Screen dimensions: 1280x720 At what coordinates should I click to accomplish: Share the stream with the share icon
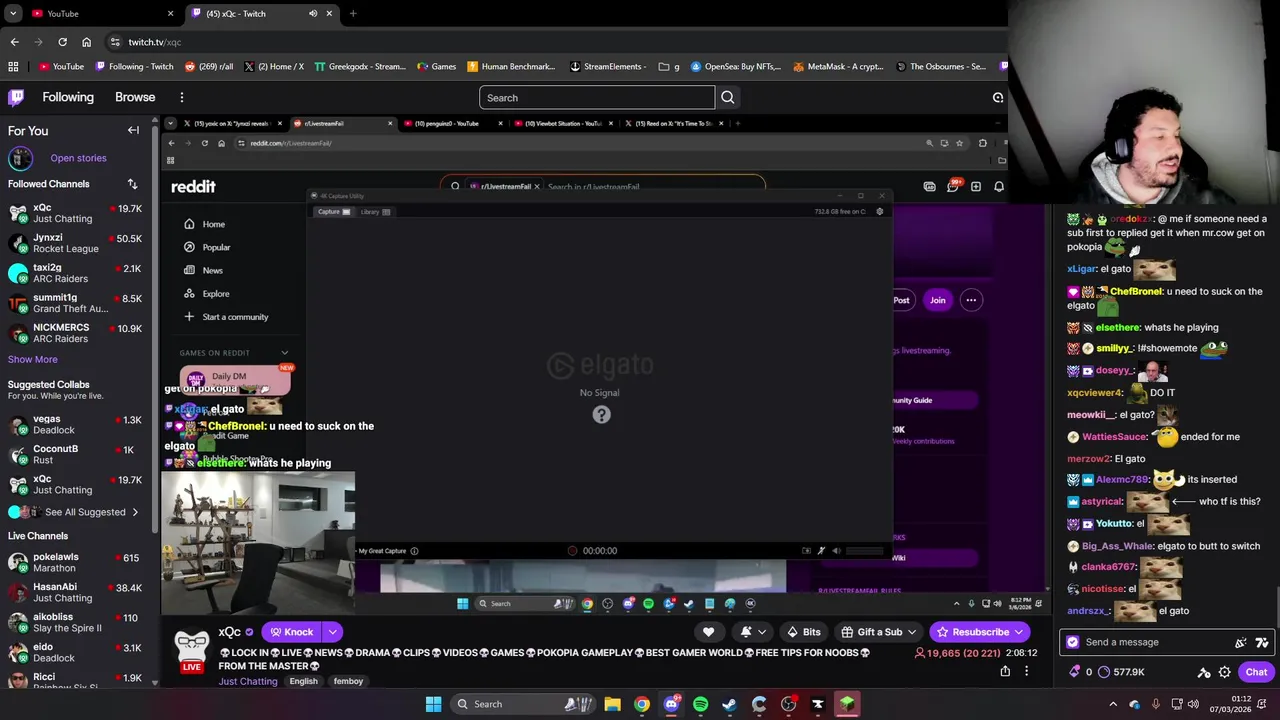coord(1005,671)
